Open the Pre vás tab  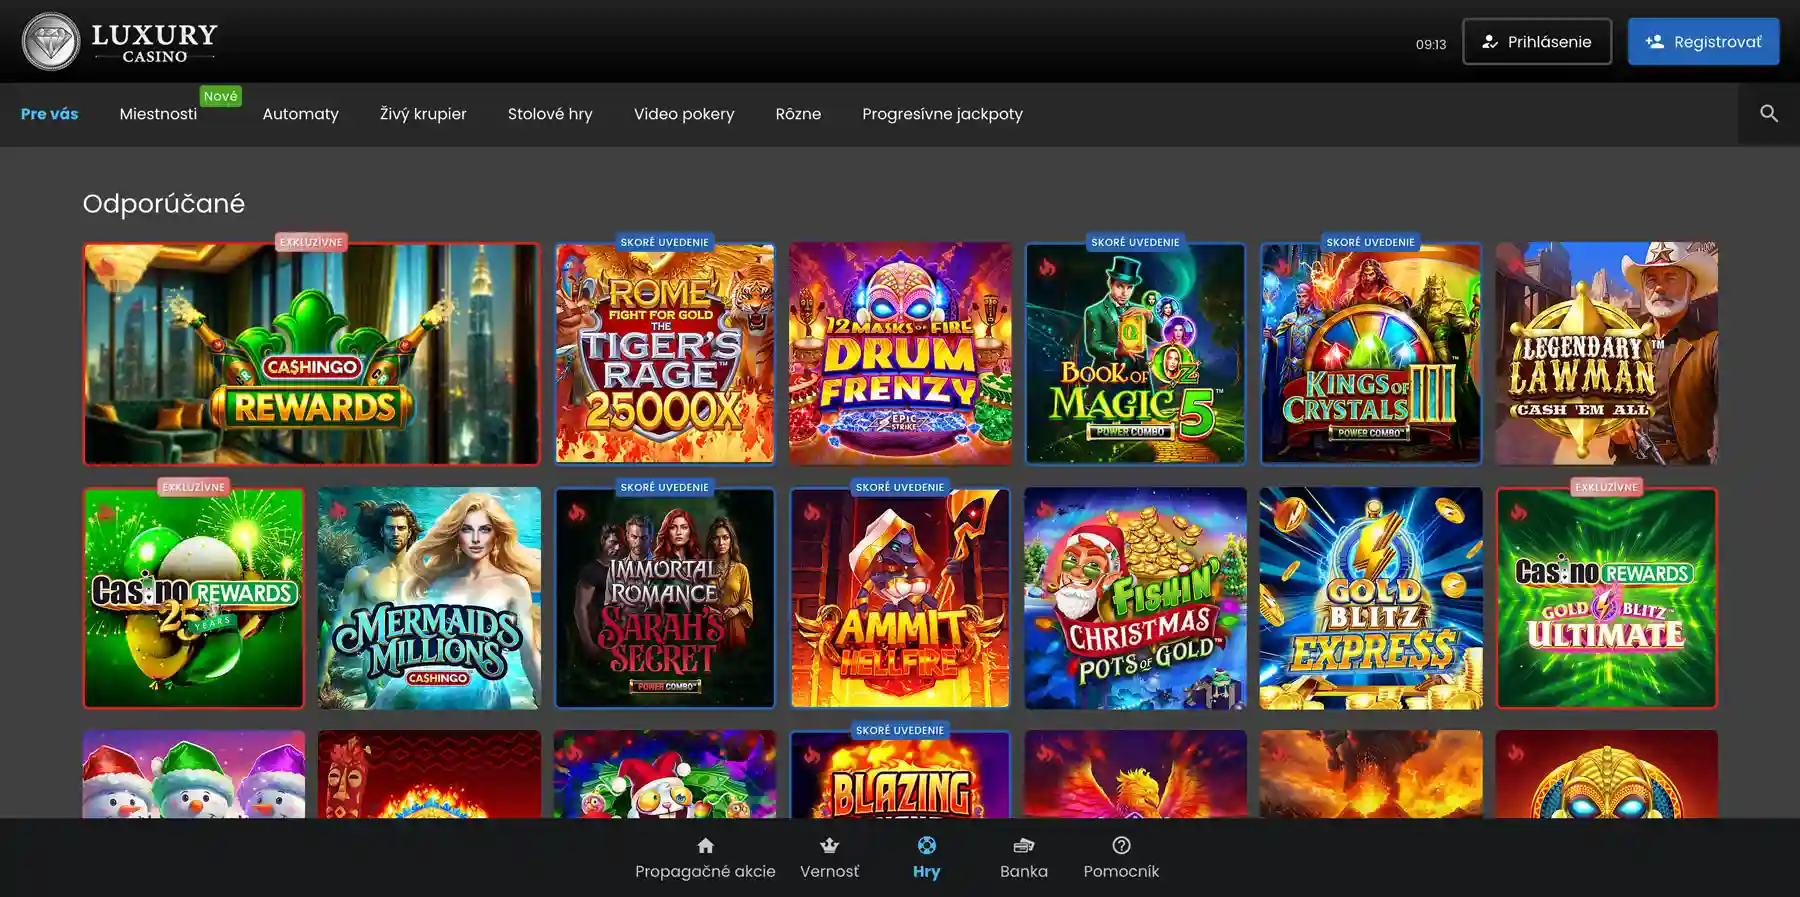click(49, 114)
